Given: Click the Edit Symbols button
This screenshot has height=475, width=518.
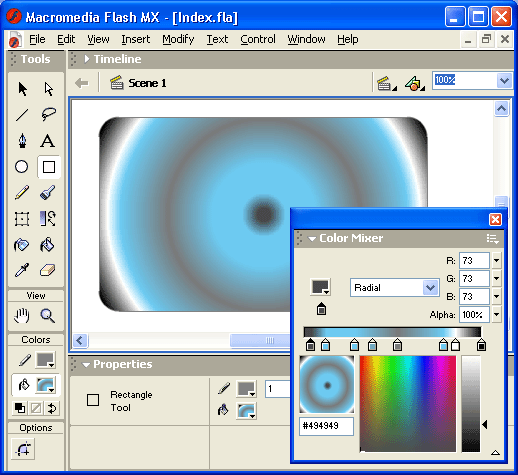Looking at the screenshot, I should coord(415,83).
